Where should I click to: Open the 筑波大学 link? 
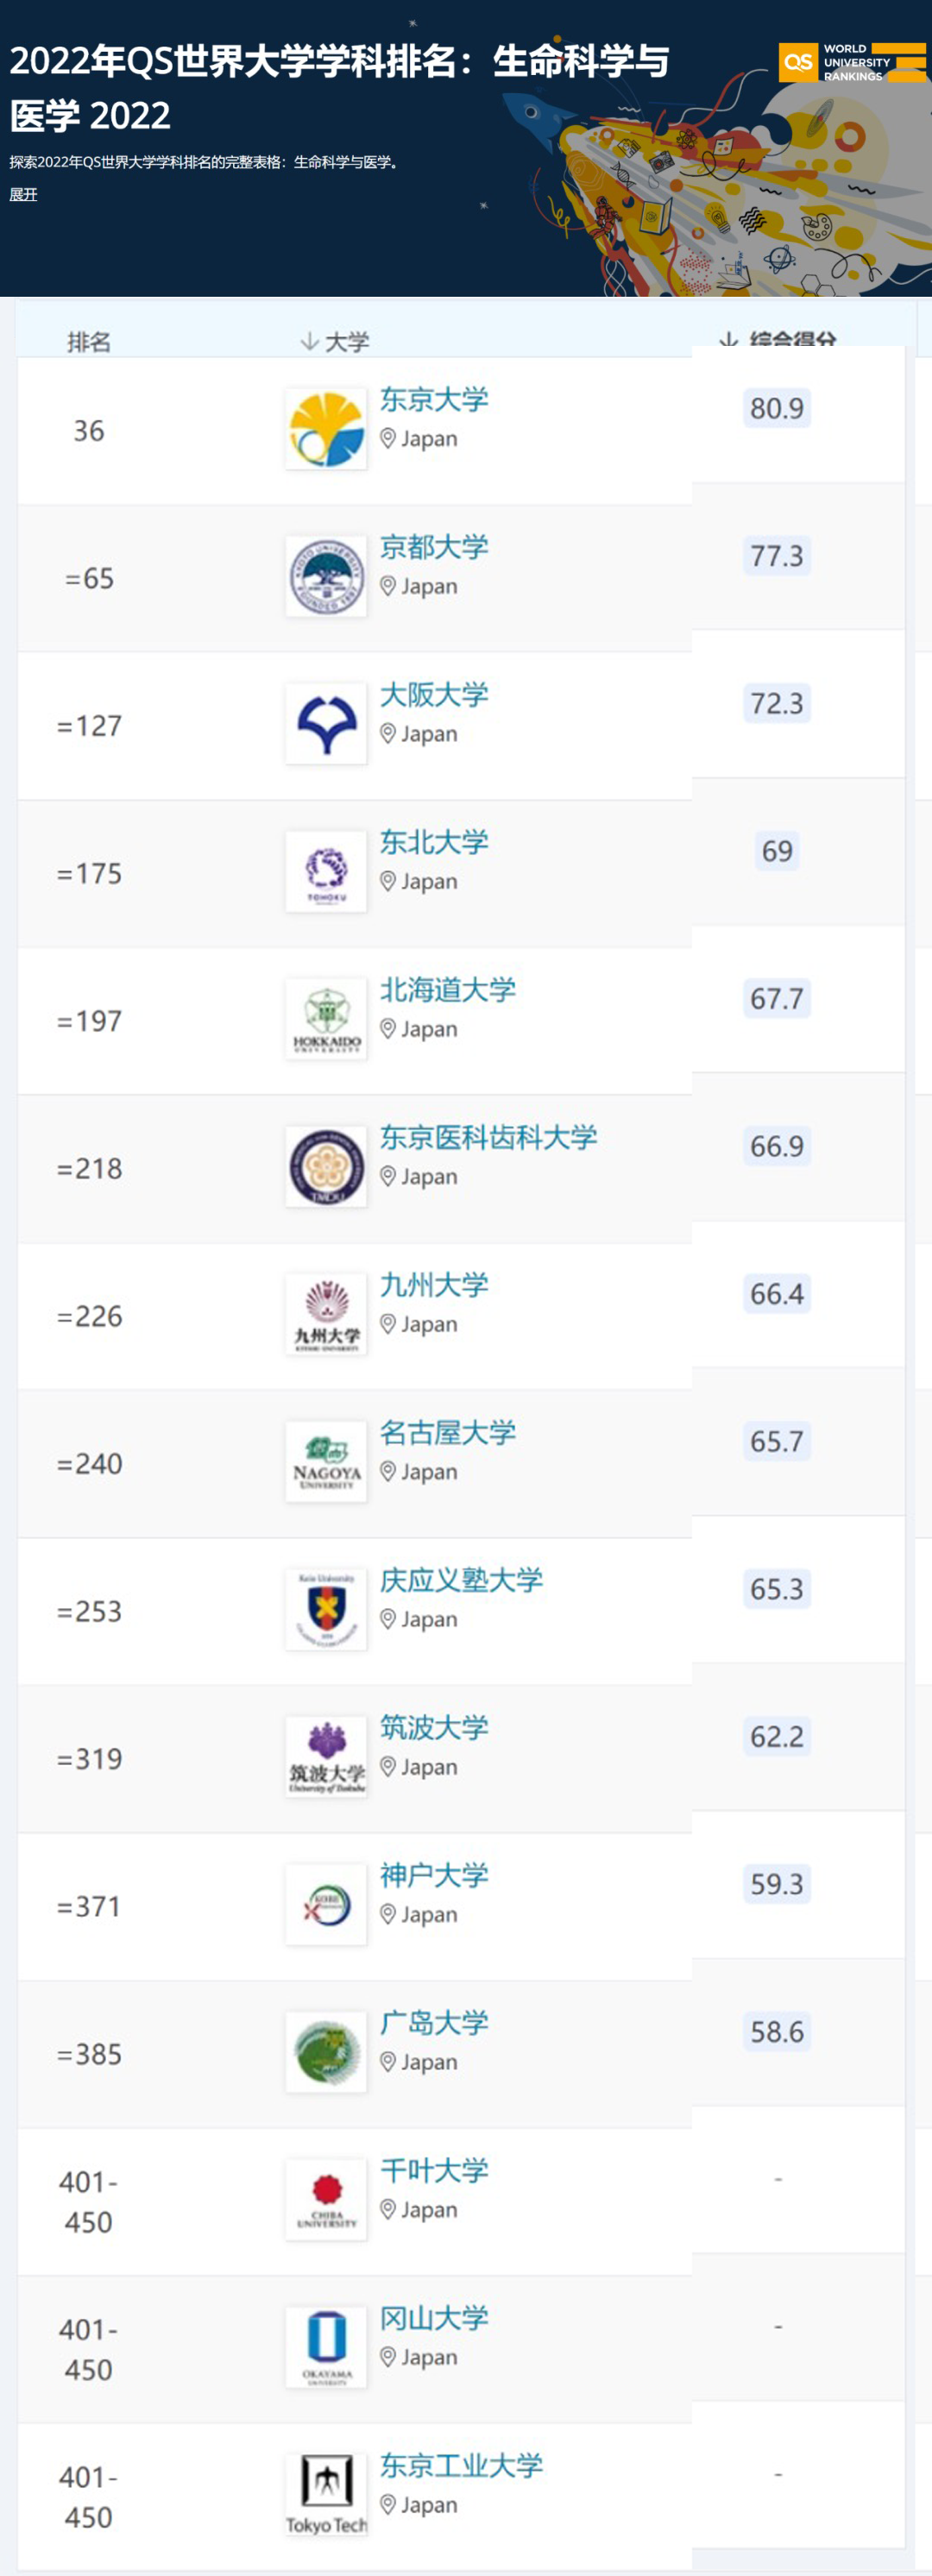point(434,1727)
